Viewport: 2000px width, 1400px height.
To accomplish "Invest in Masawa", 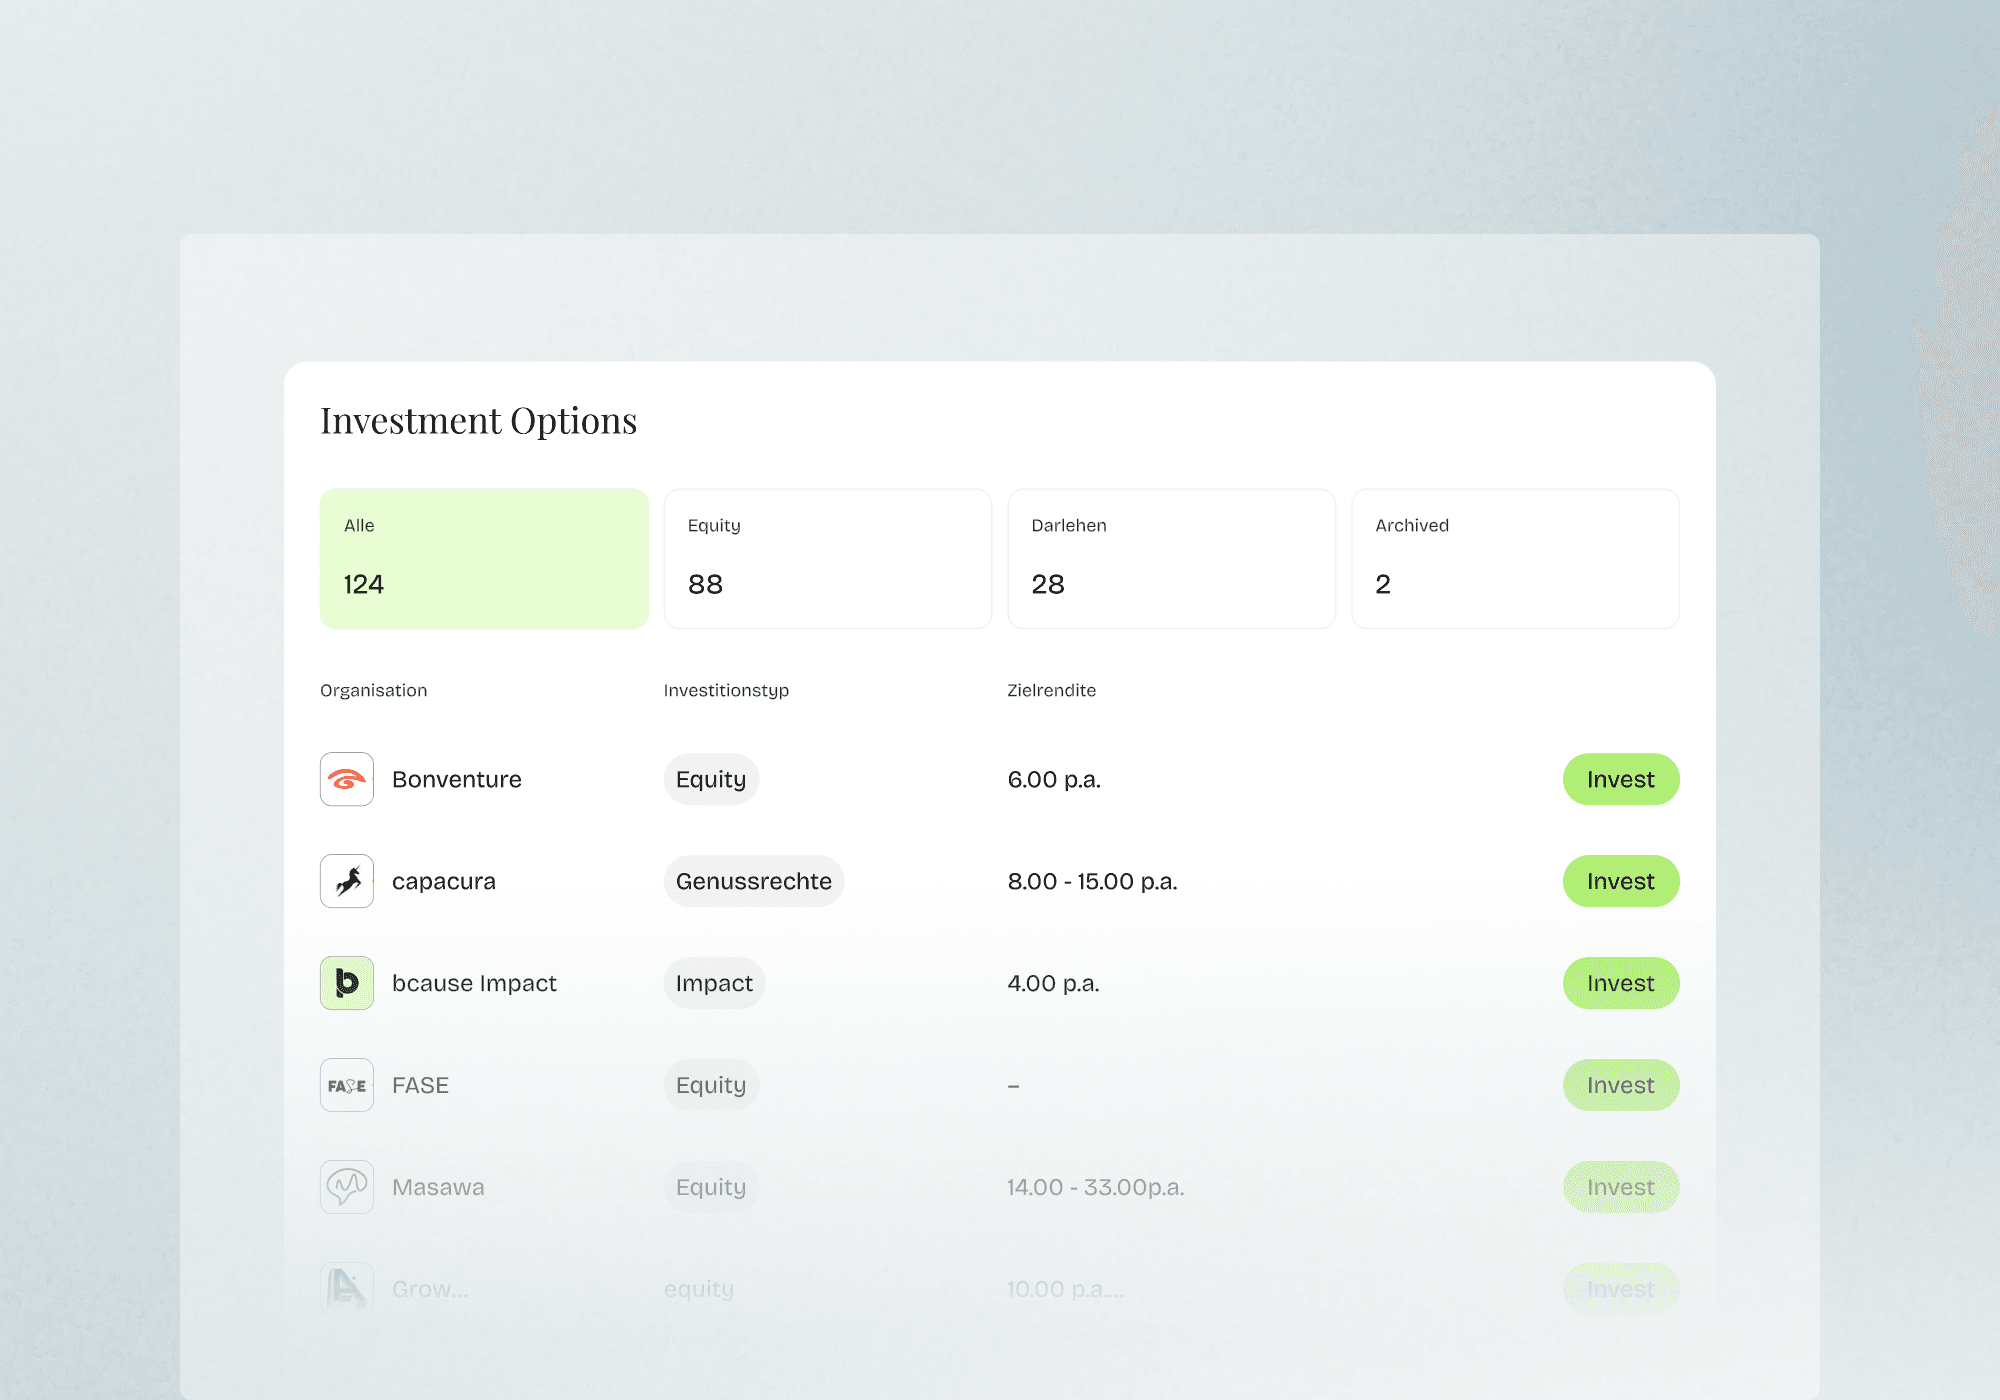I will coord(1621,1187).
